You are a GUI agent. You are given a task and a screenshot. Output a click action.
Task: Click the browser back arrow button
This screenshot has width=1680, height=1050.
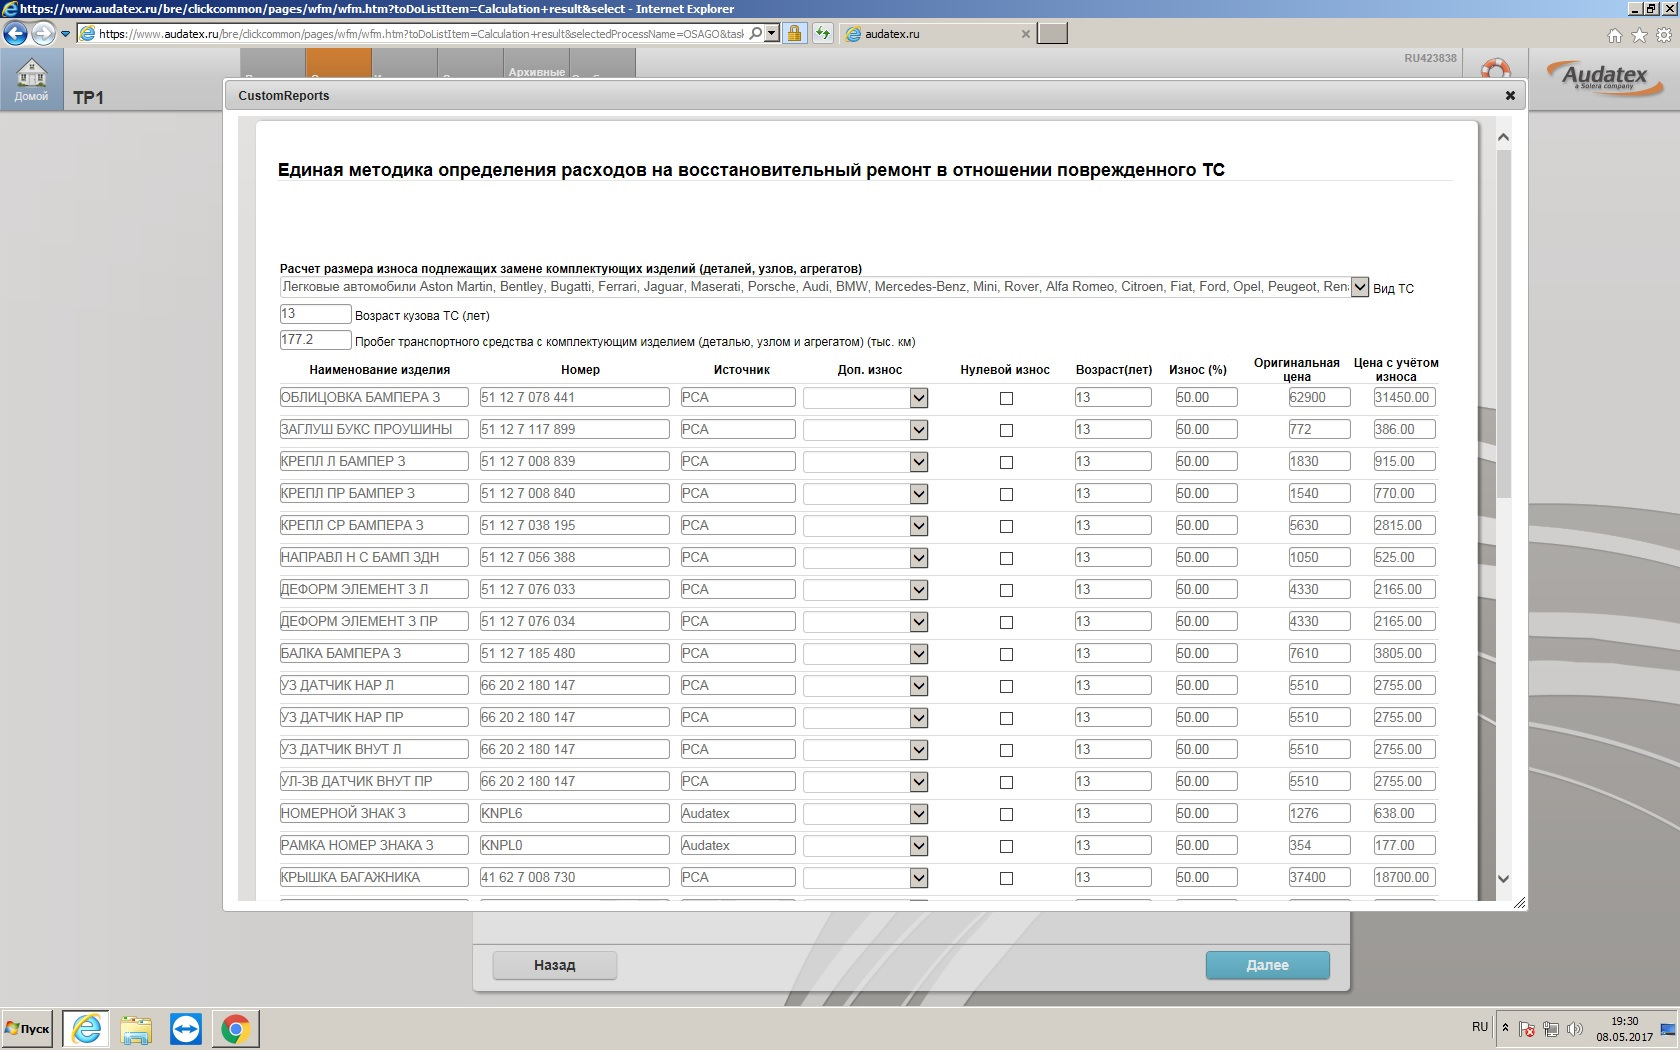click(15, 34)
